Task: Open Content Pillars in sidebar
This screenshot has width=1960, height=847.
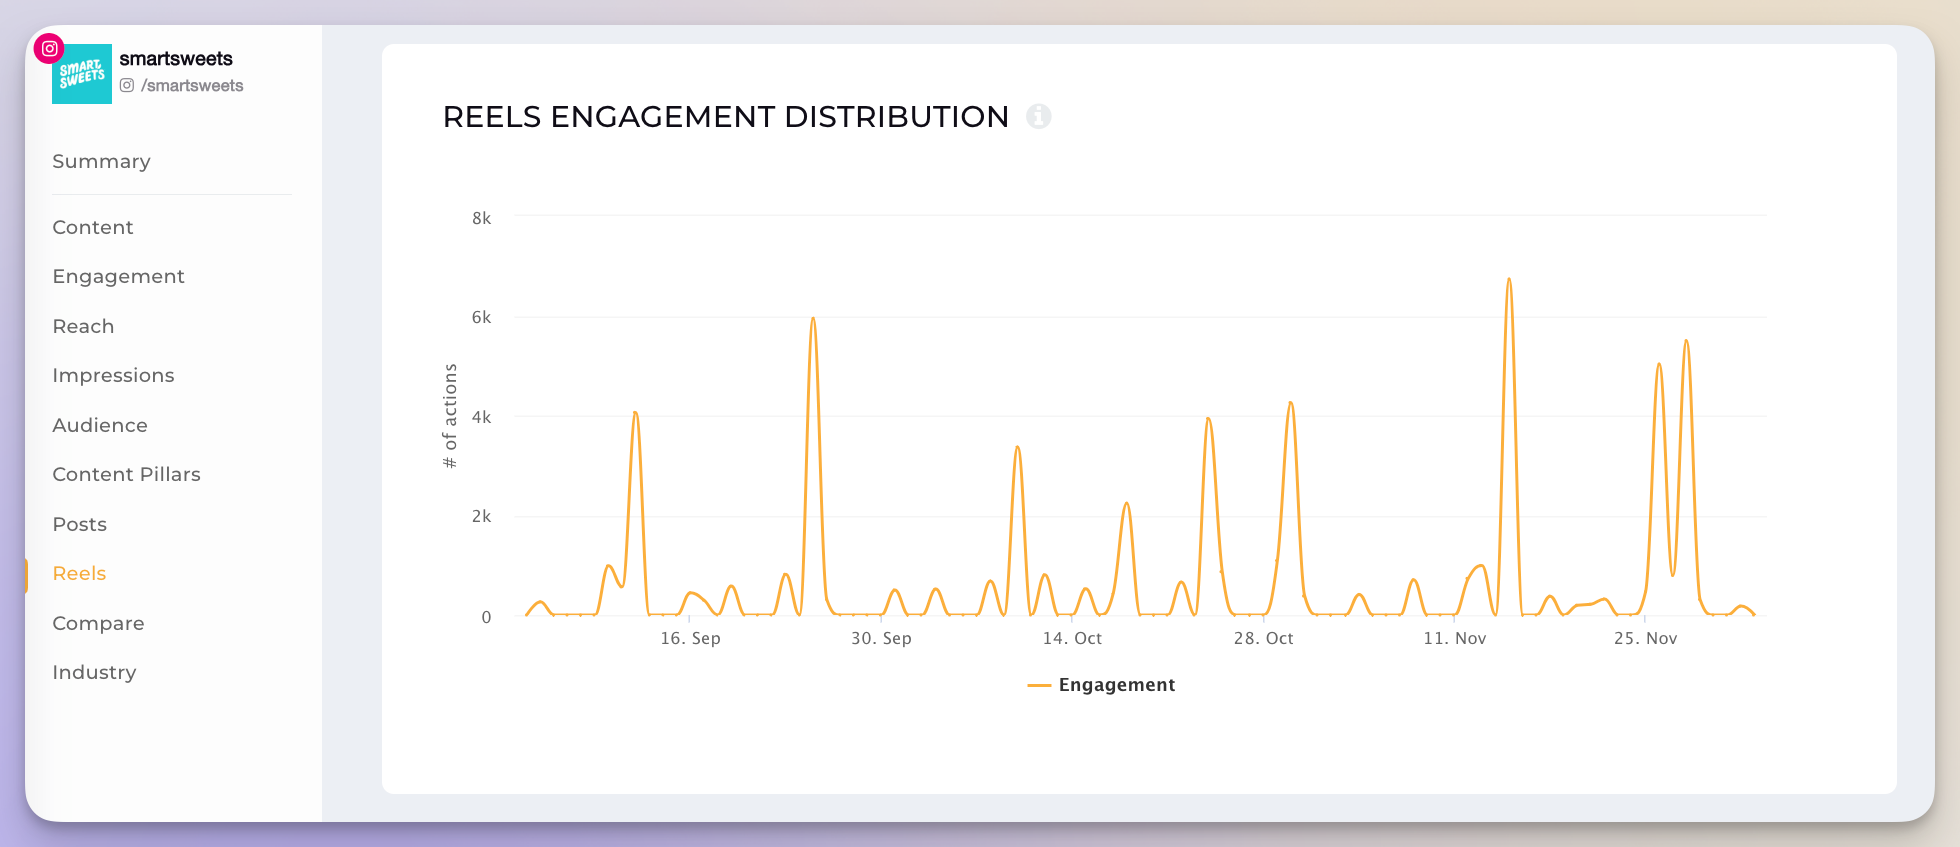Action: 126,474
